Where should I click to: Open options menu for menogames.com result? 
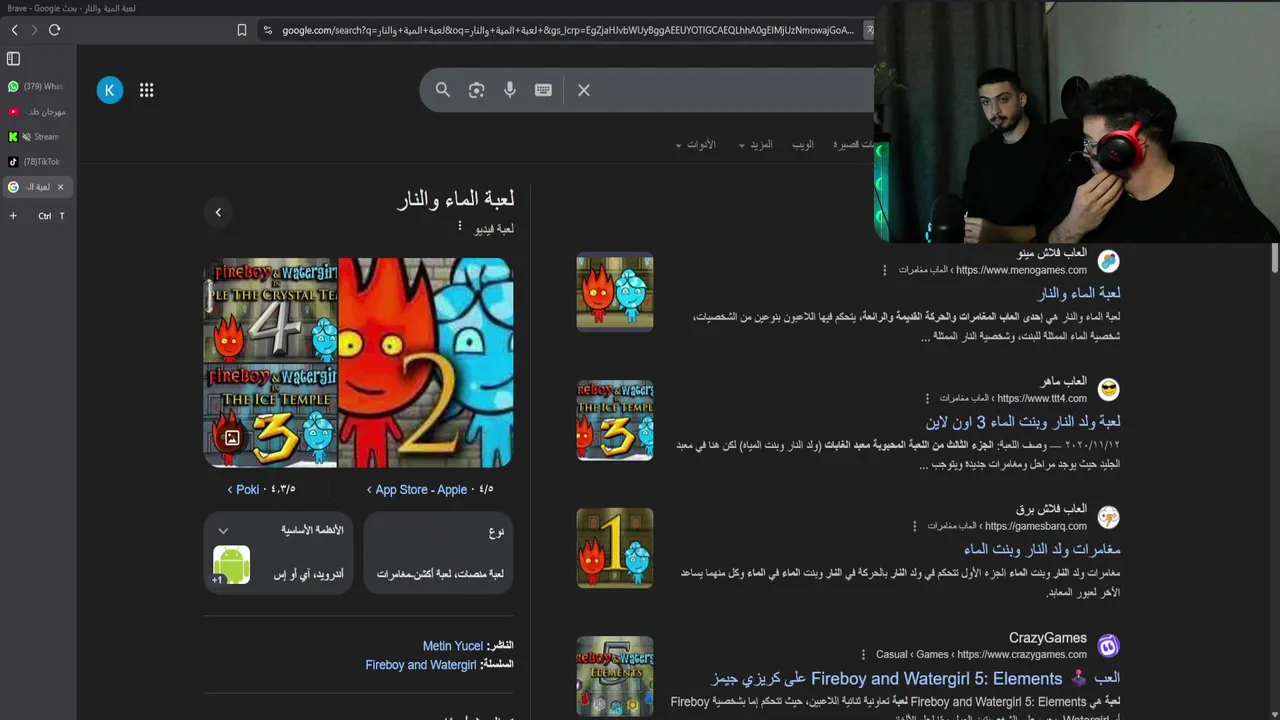coord(884,270)
